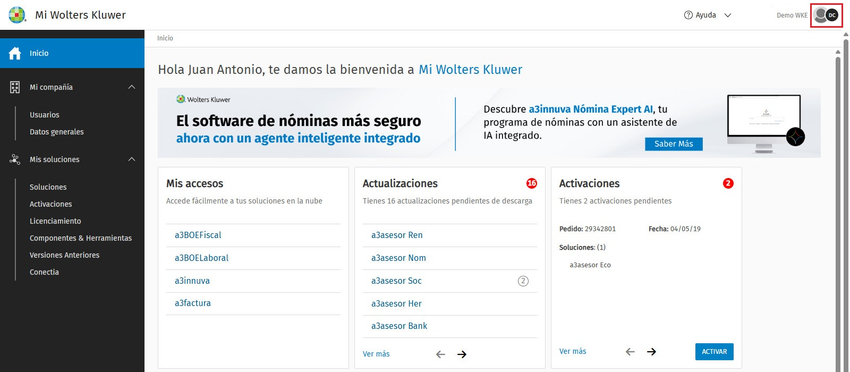Screen dimensions: 850x372
Task: Open Activaciones in the sidebar
Action: 51,204
